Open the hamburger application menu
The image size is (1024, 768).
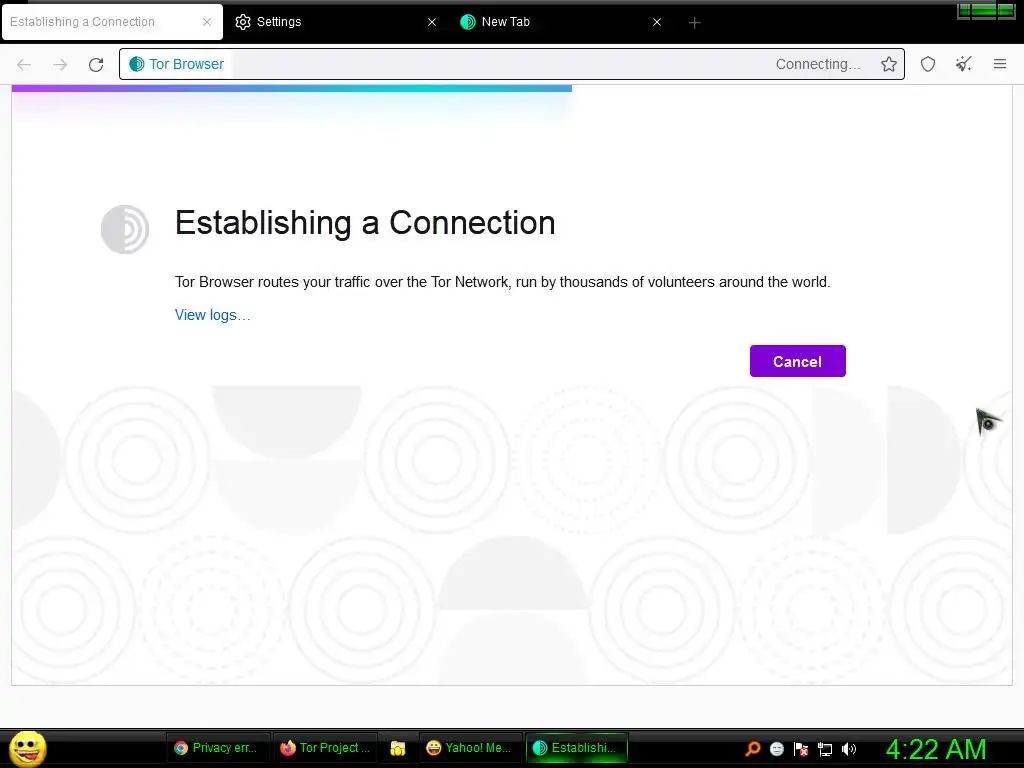coord(1000,63)
